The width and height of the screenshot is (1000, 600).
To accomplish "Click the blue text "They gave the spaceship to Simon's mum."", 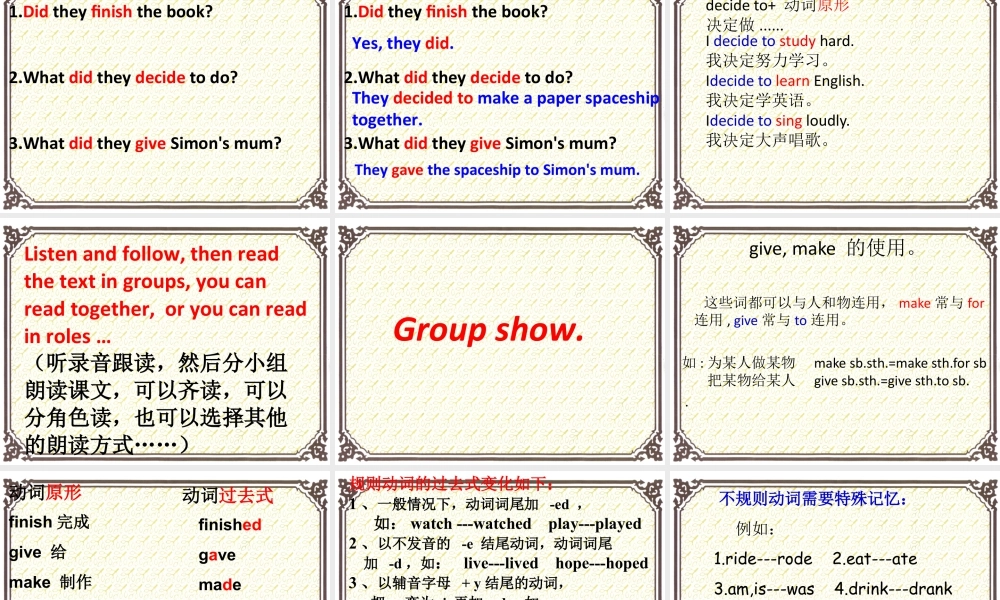I will coord(497,169).
